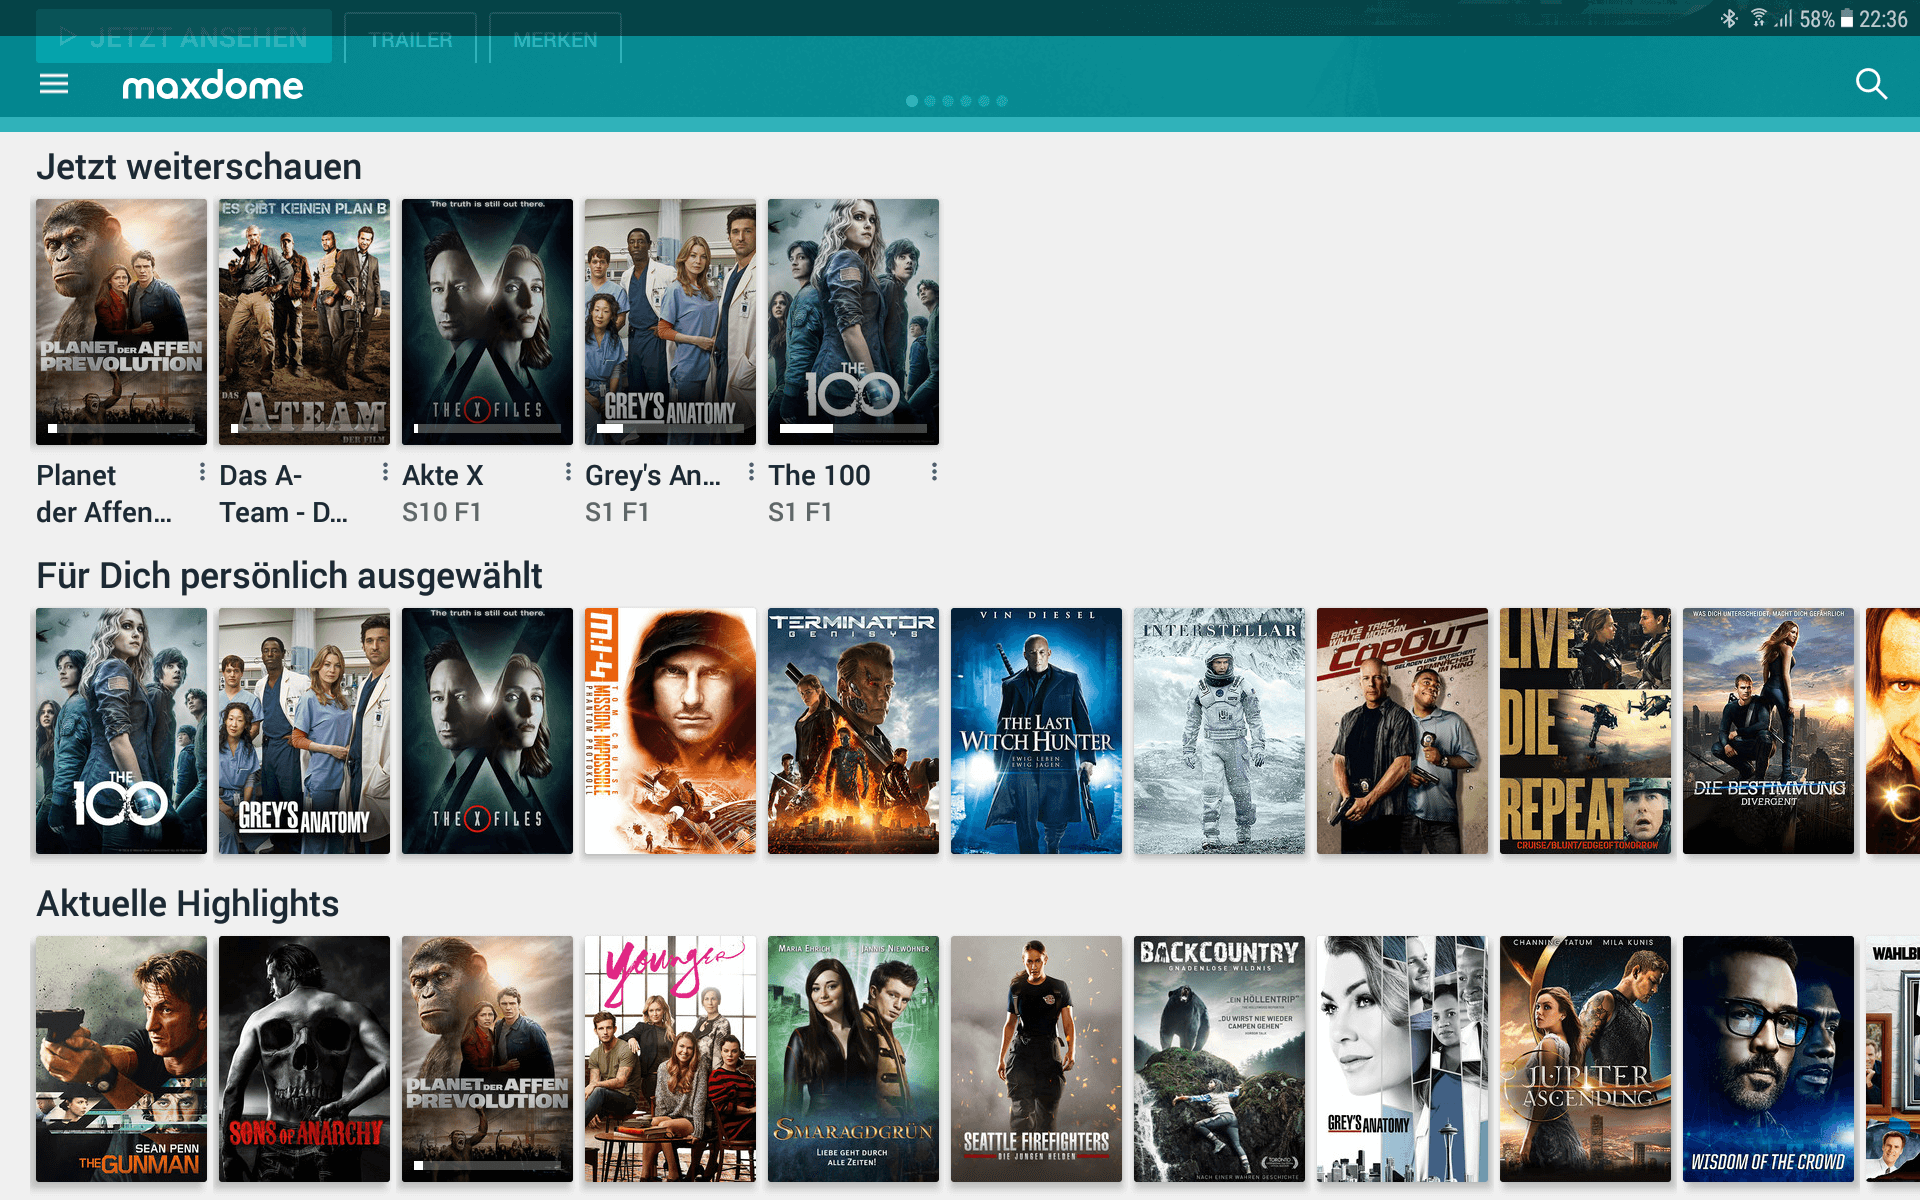1920x1200 pixels.
Task: Tap 'Für Dich persönlich ausgewählt' heading
Action: point(289,576)
